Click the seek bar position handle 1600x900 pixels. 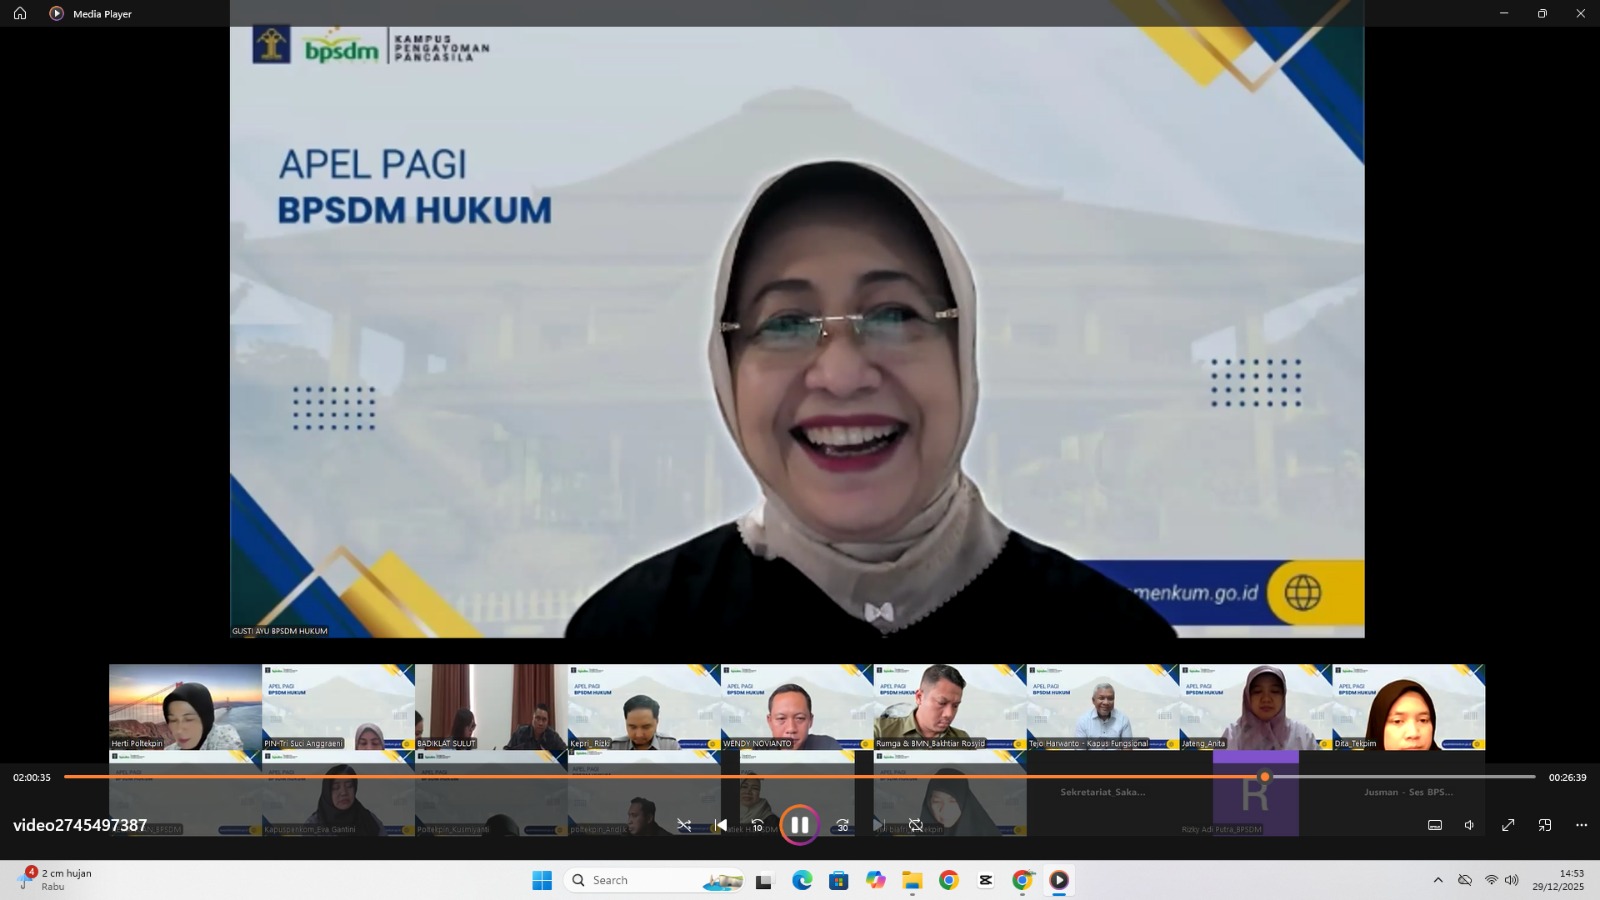pyautogui.click(x=1264, y=777)
